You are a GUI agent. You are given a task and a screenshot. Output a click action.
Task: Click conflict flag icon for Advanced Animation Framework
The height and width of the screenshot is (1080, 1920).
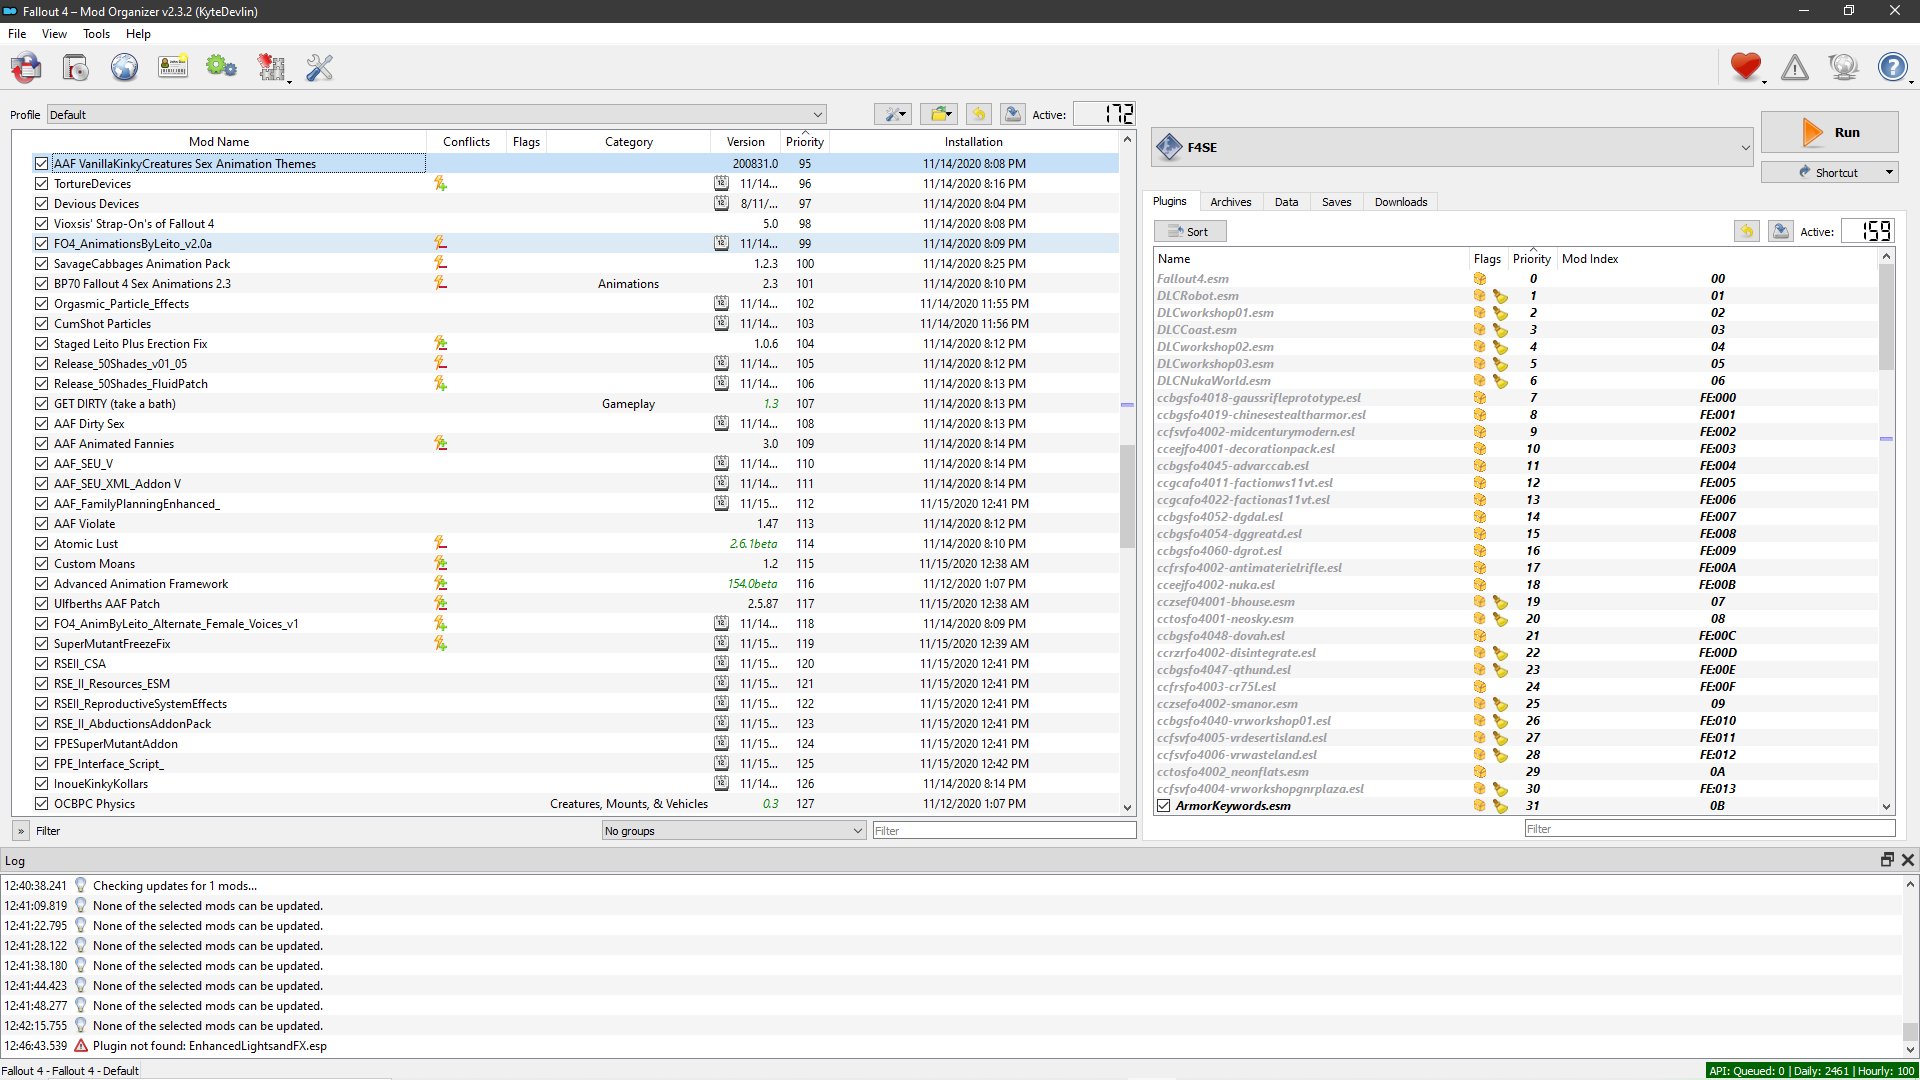[440, 584]
